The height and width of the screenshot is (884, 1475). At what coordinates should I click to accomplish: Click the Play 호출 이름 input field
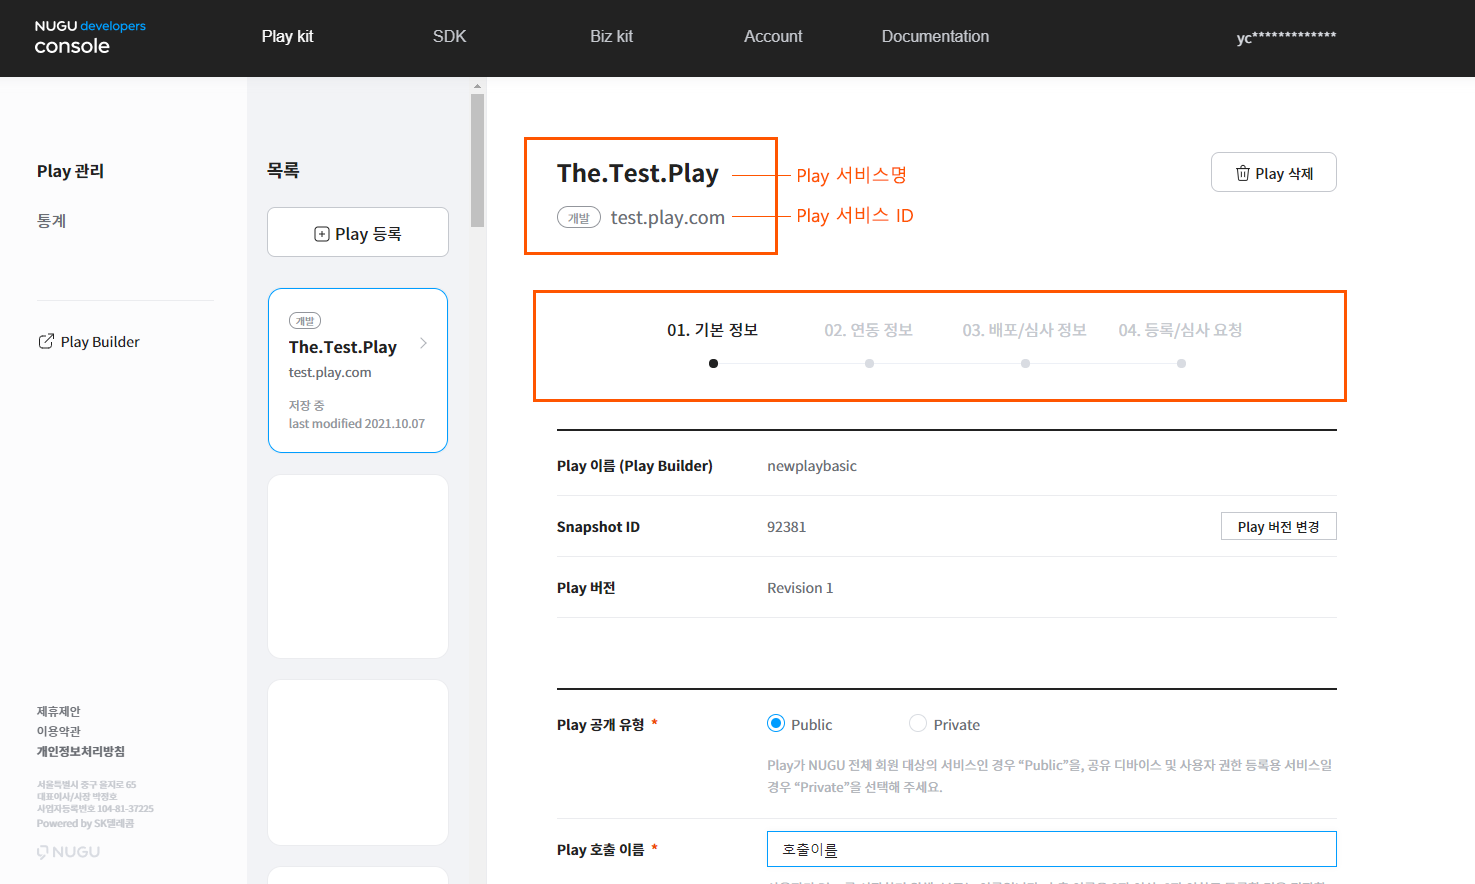(x=1051, y=849)
